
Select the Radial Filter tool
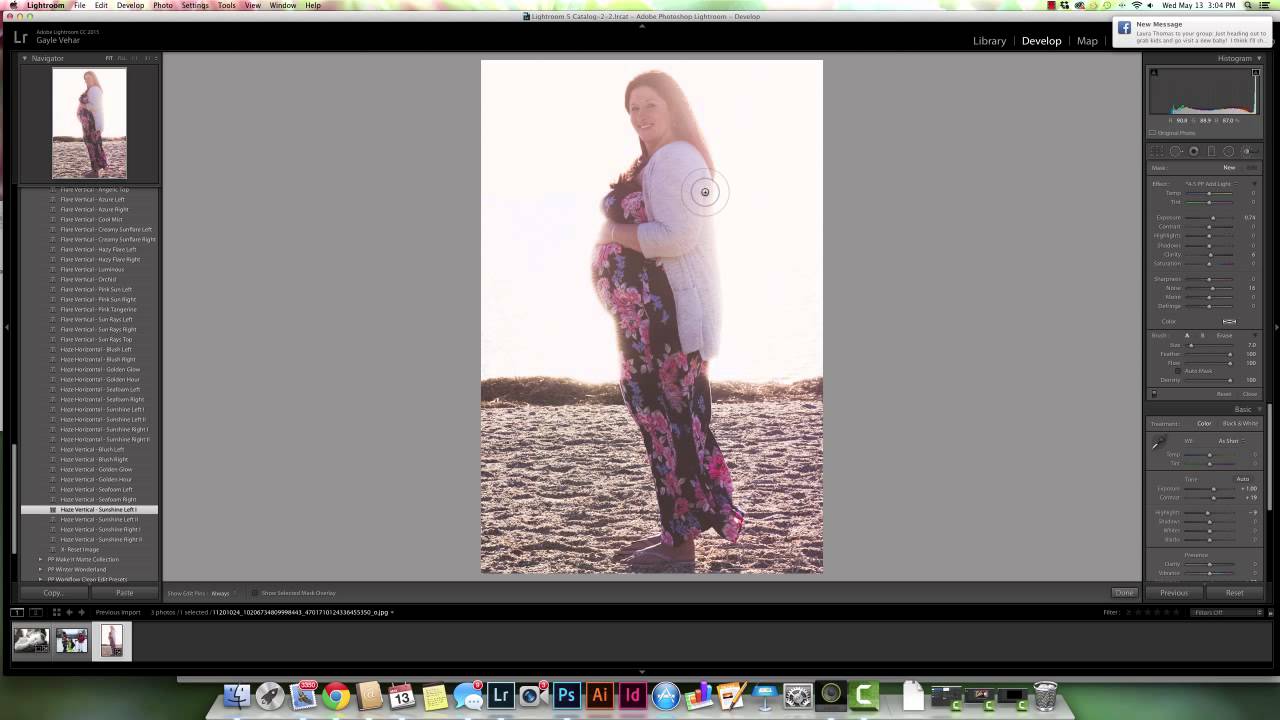[1229, 151]
